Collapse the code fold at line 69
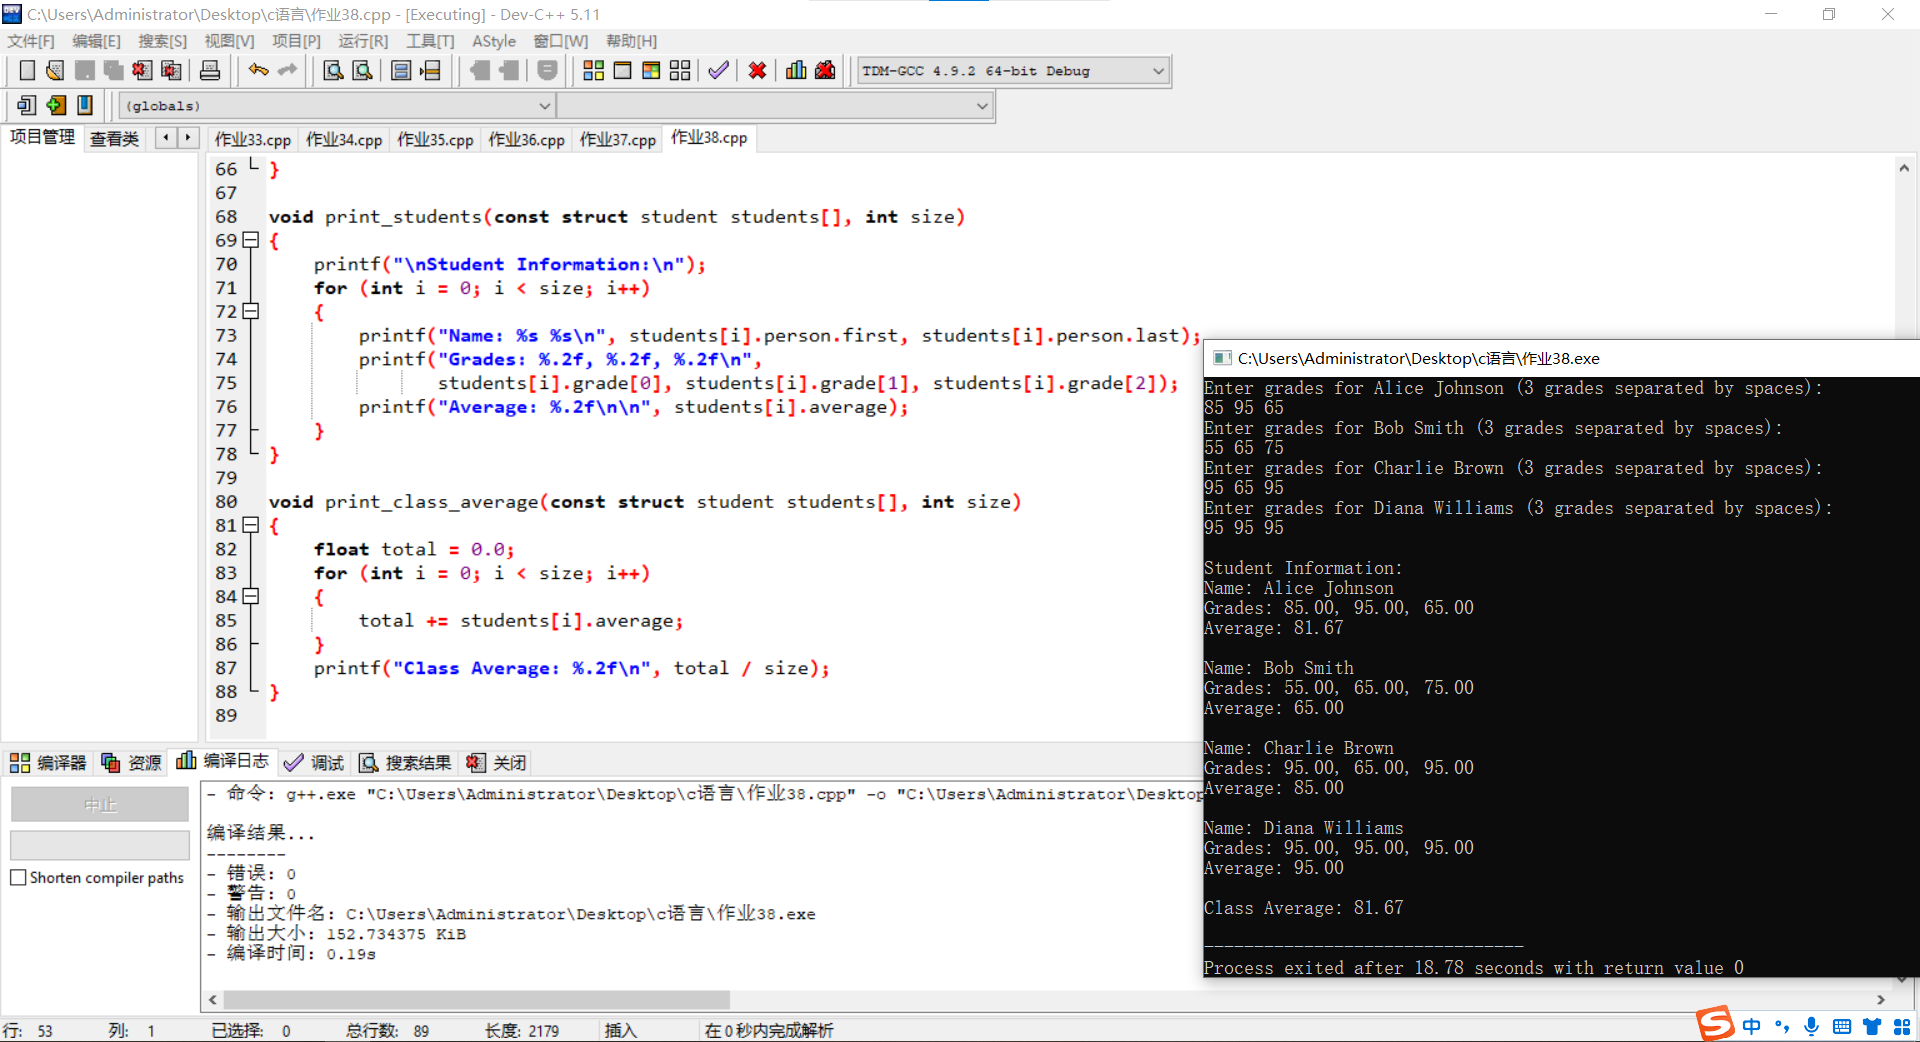1920x1042 pixels. coord(251,240)
